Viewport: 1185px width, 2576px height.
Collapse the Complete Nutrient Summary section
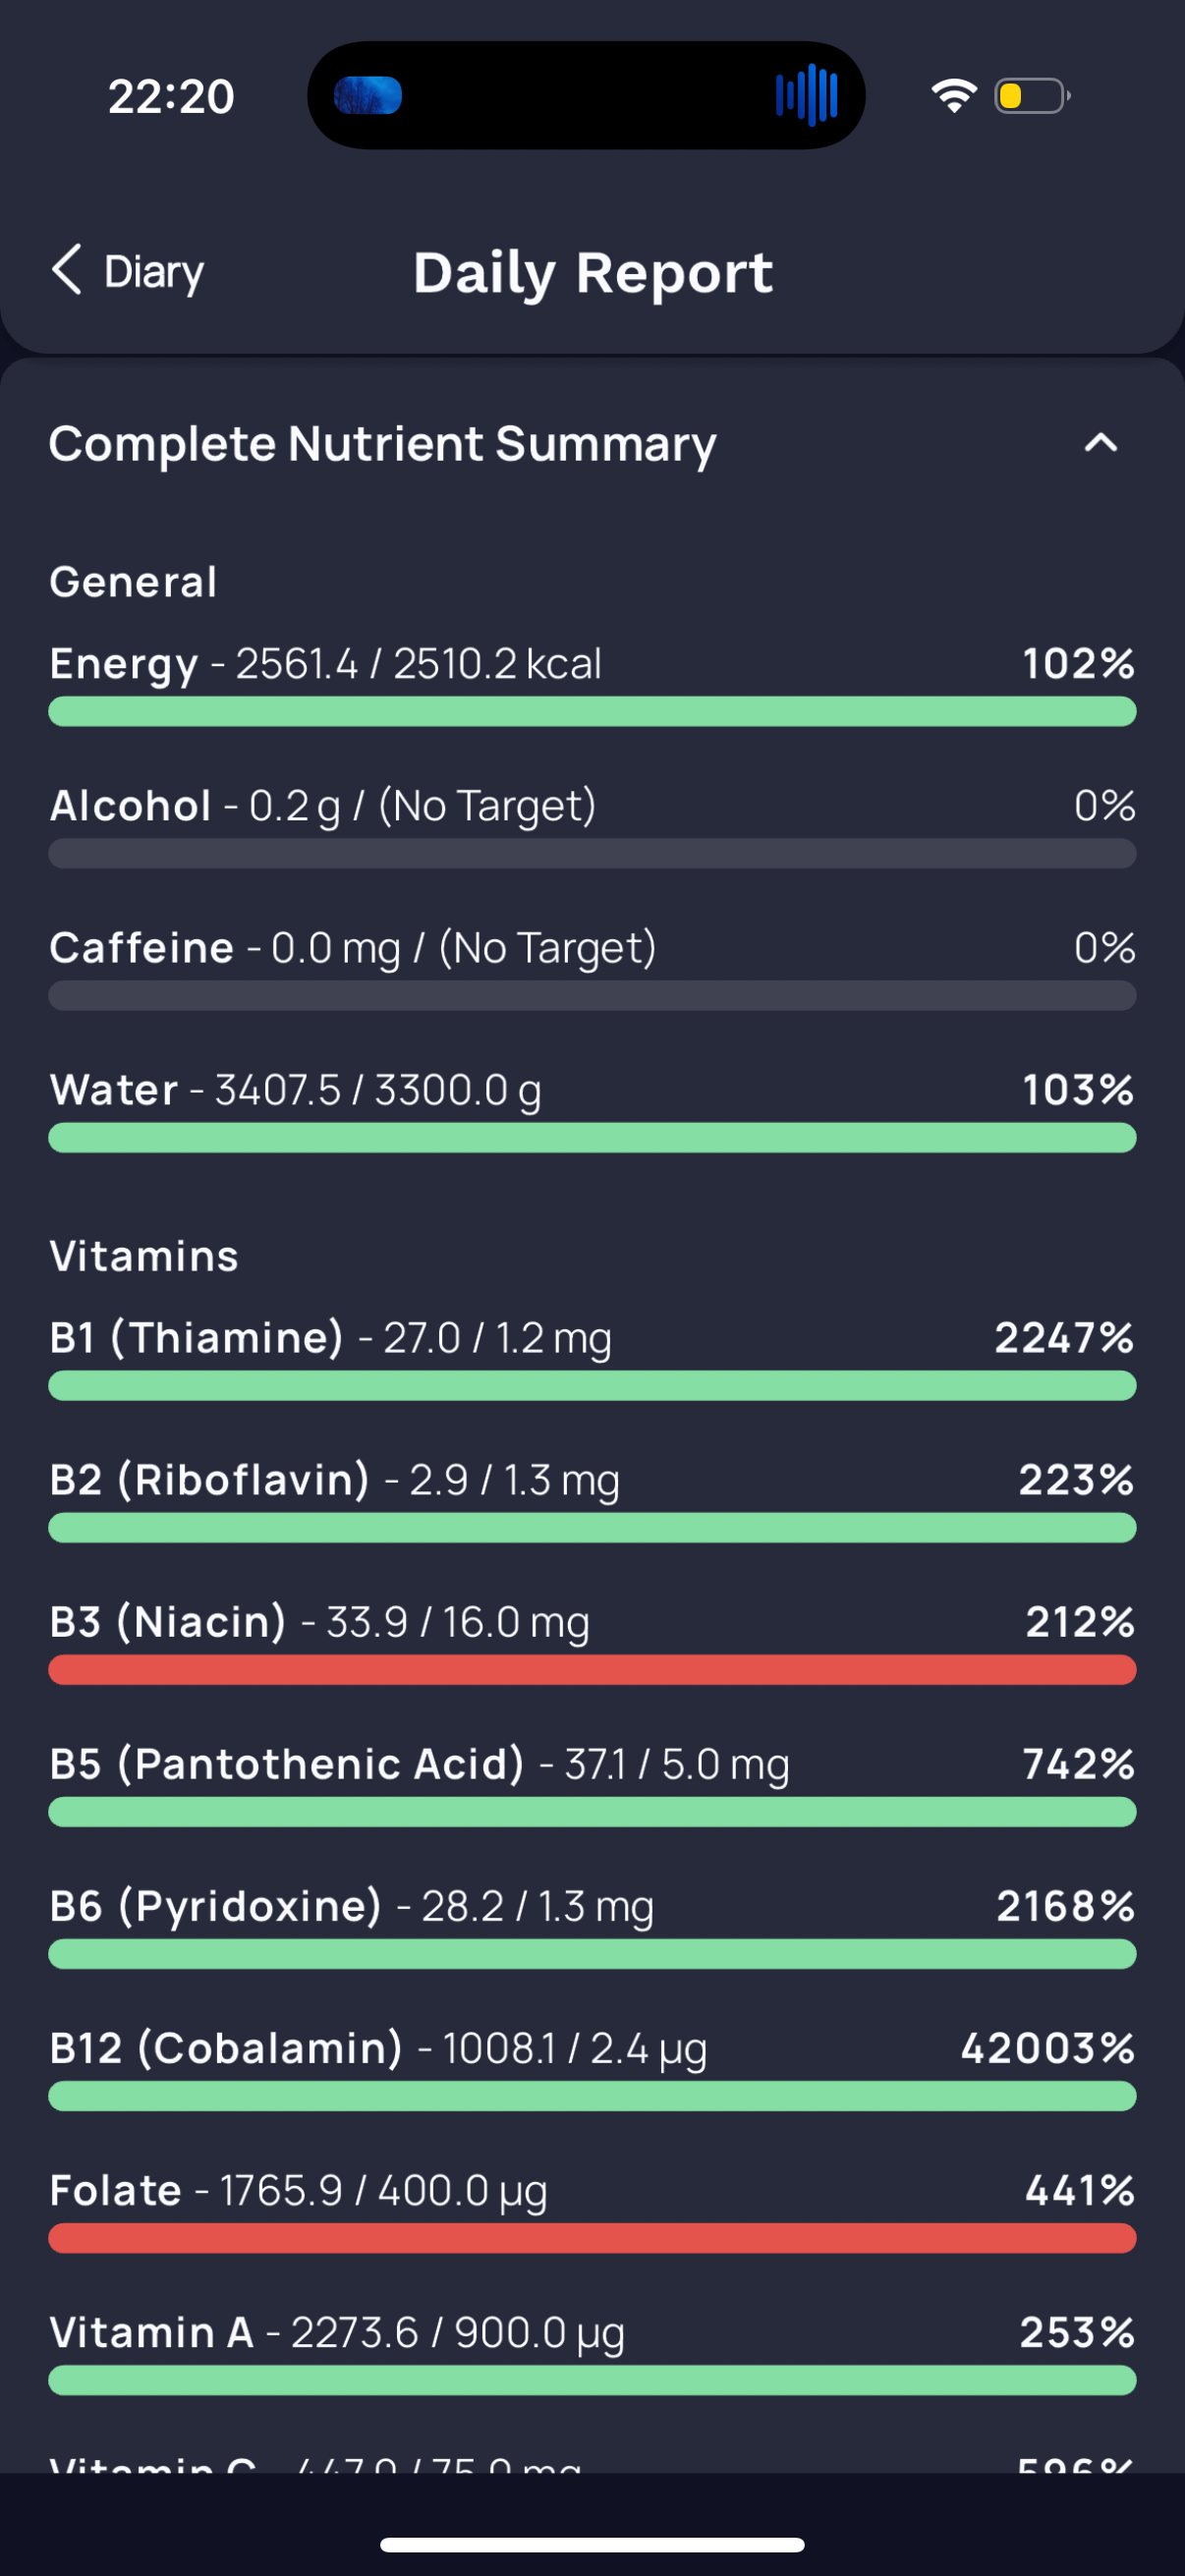(x=1100, y=443)
